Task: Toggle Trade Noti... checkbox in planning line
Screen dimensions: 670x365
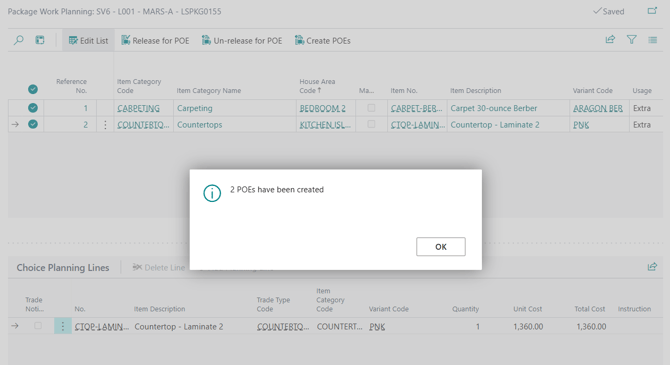Action: click(x=38, y=326)
